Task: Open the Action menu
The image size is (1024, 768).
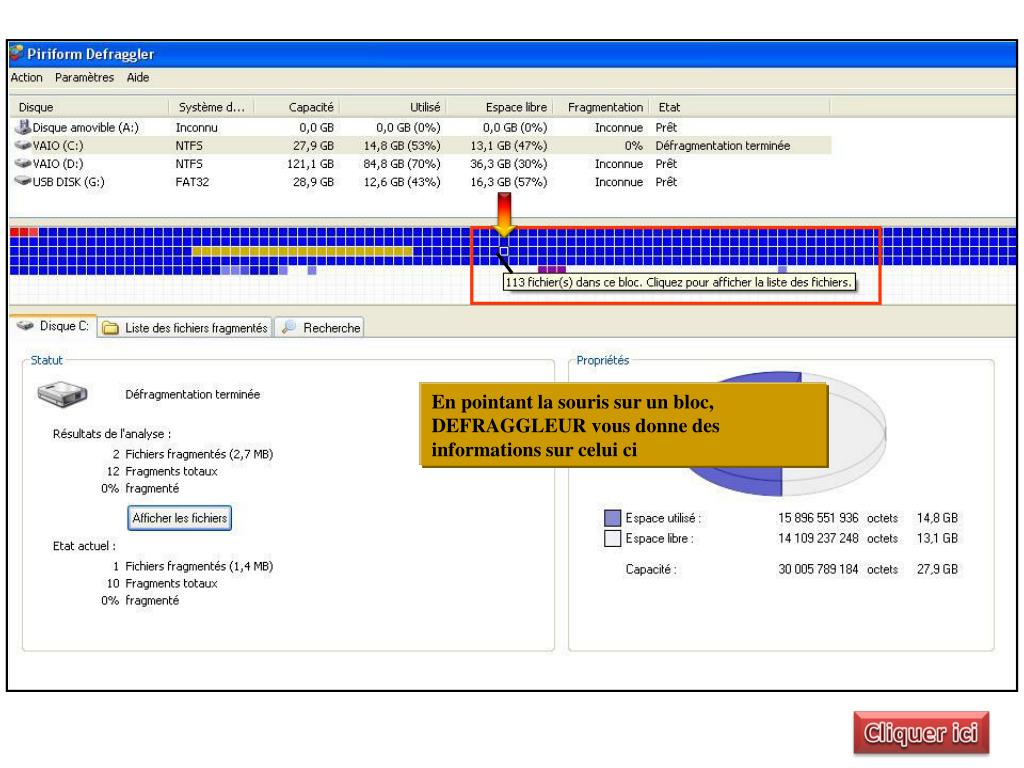Action: 28,79
